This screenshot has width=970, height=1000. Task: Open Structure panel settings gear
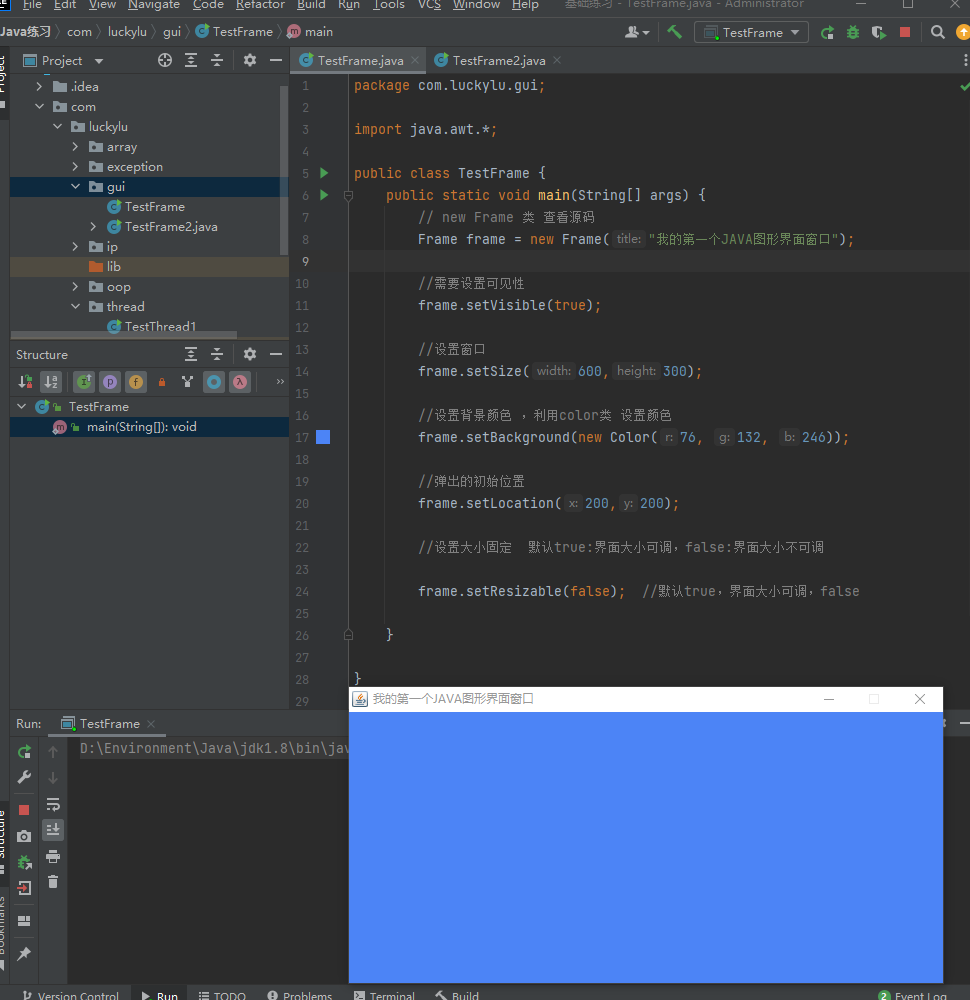pos(250,354)
